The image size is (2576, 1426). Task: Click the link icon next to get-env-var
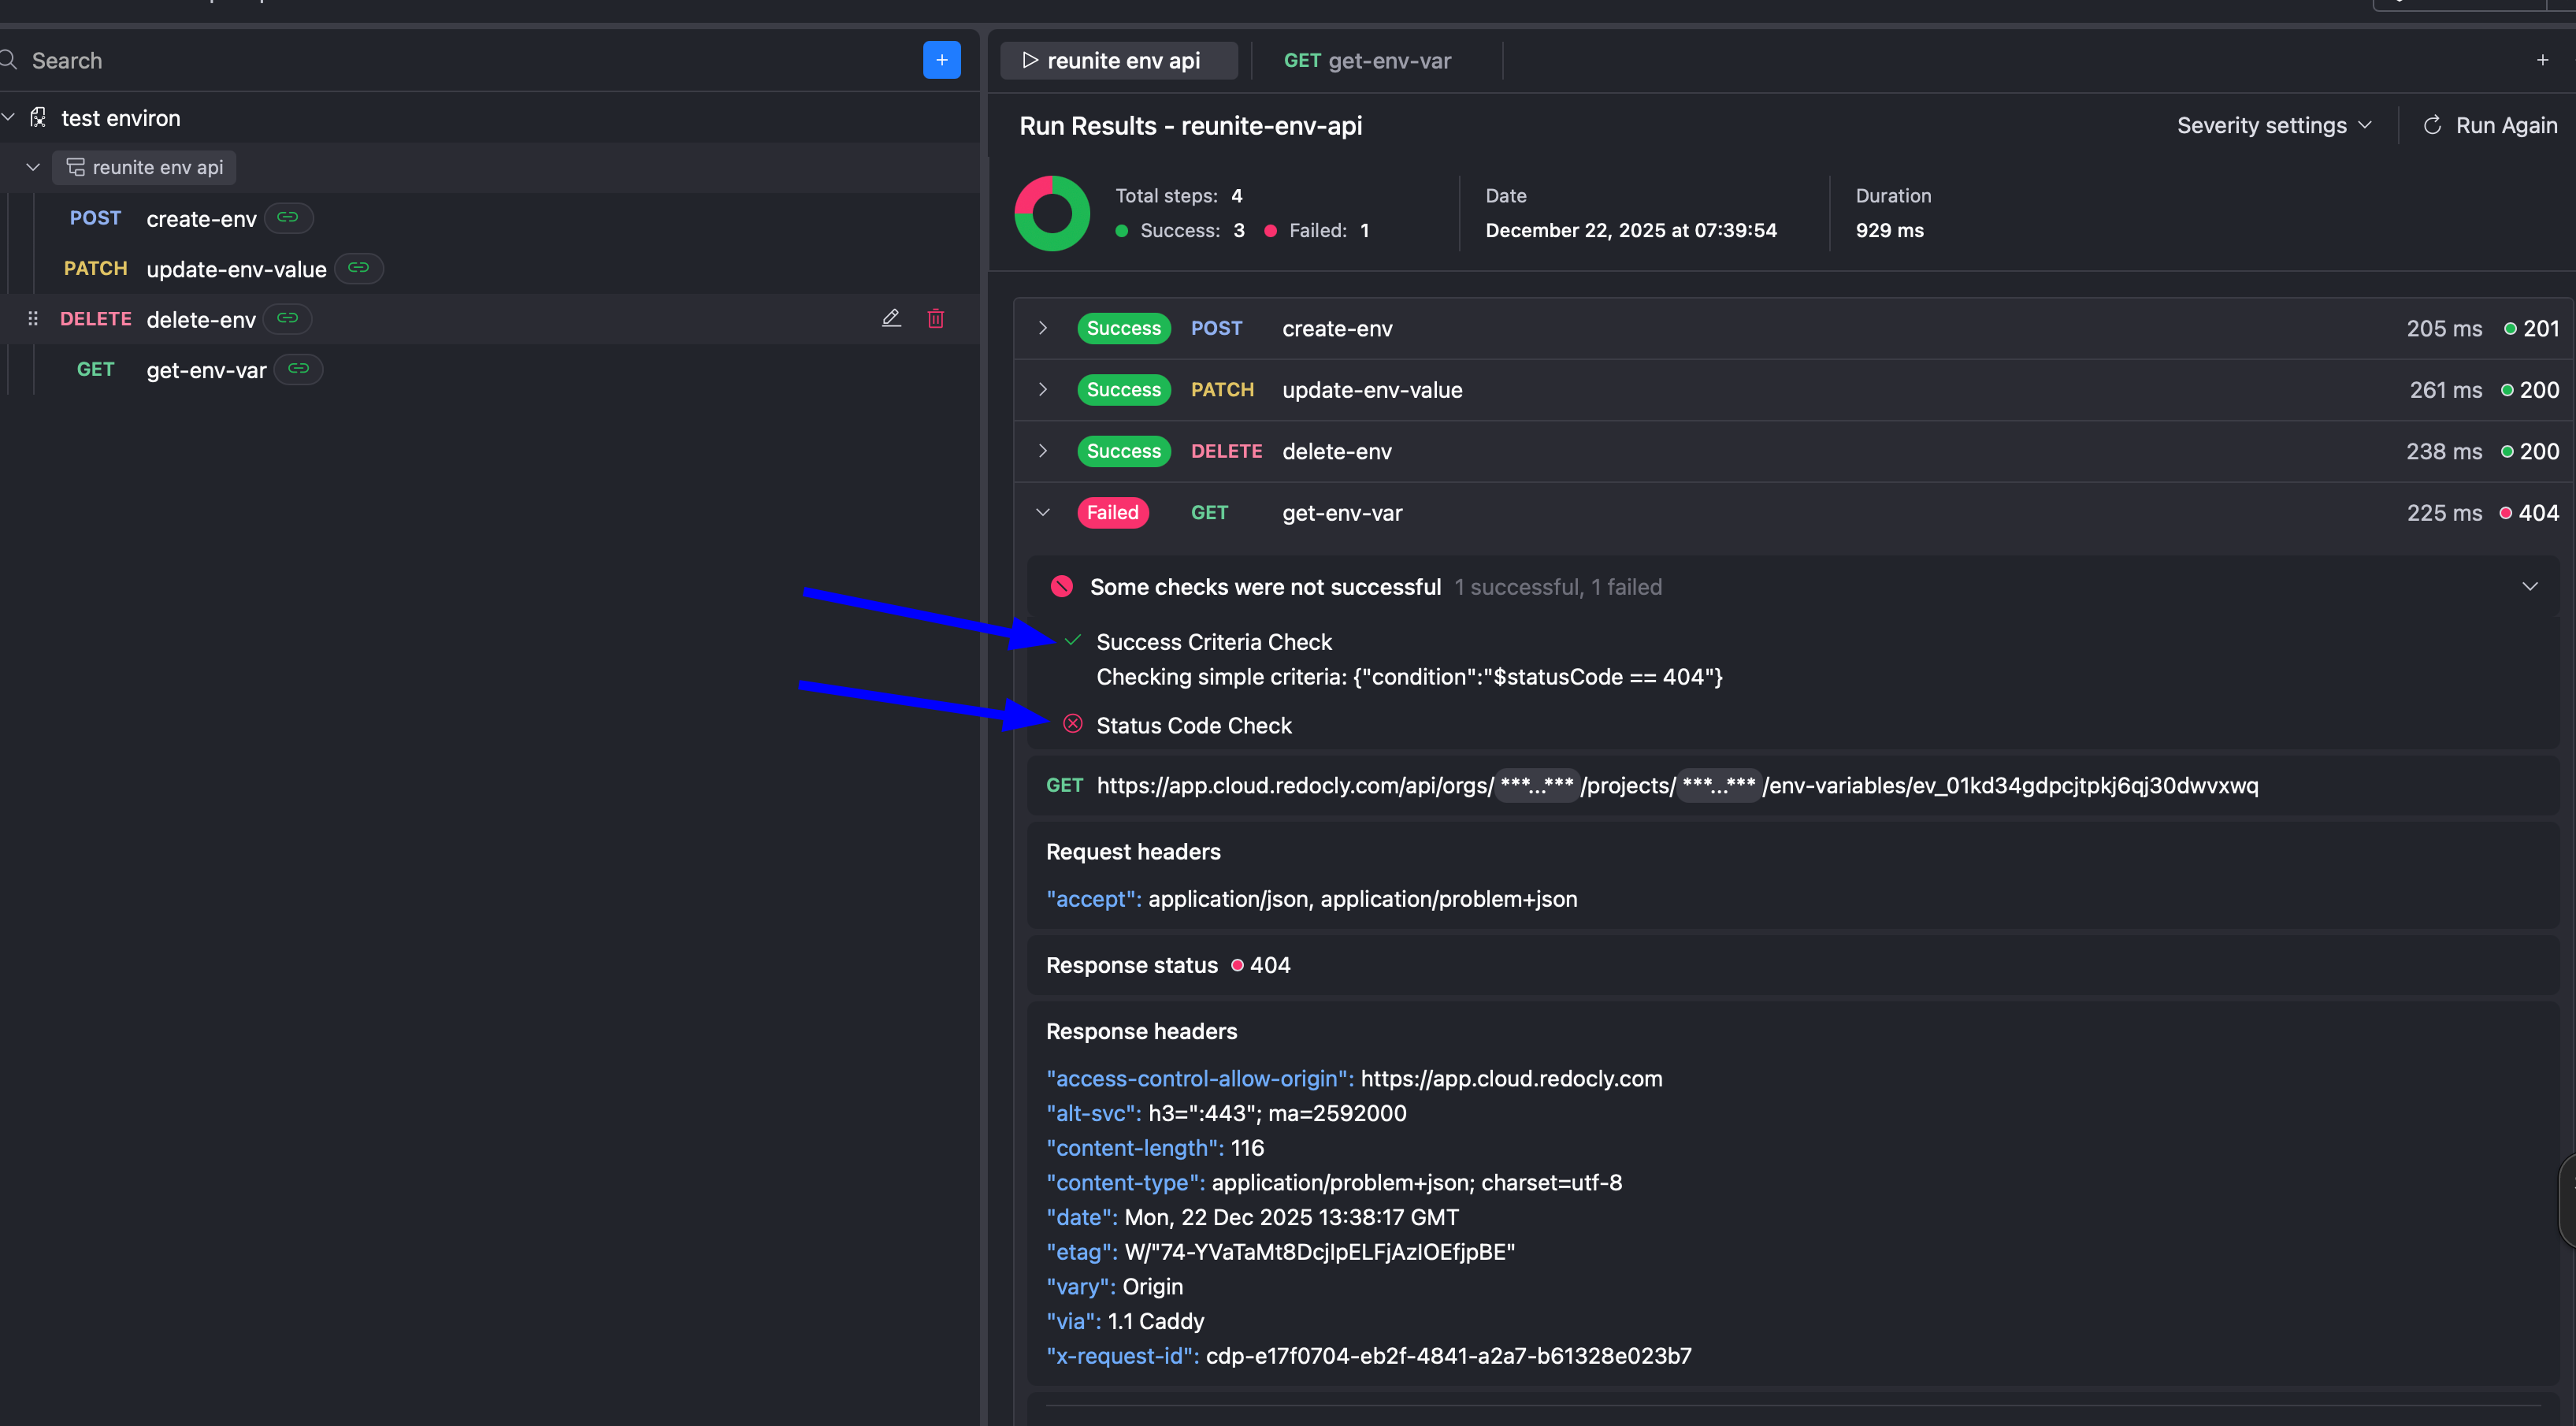tap(298, 369)
